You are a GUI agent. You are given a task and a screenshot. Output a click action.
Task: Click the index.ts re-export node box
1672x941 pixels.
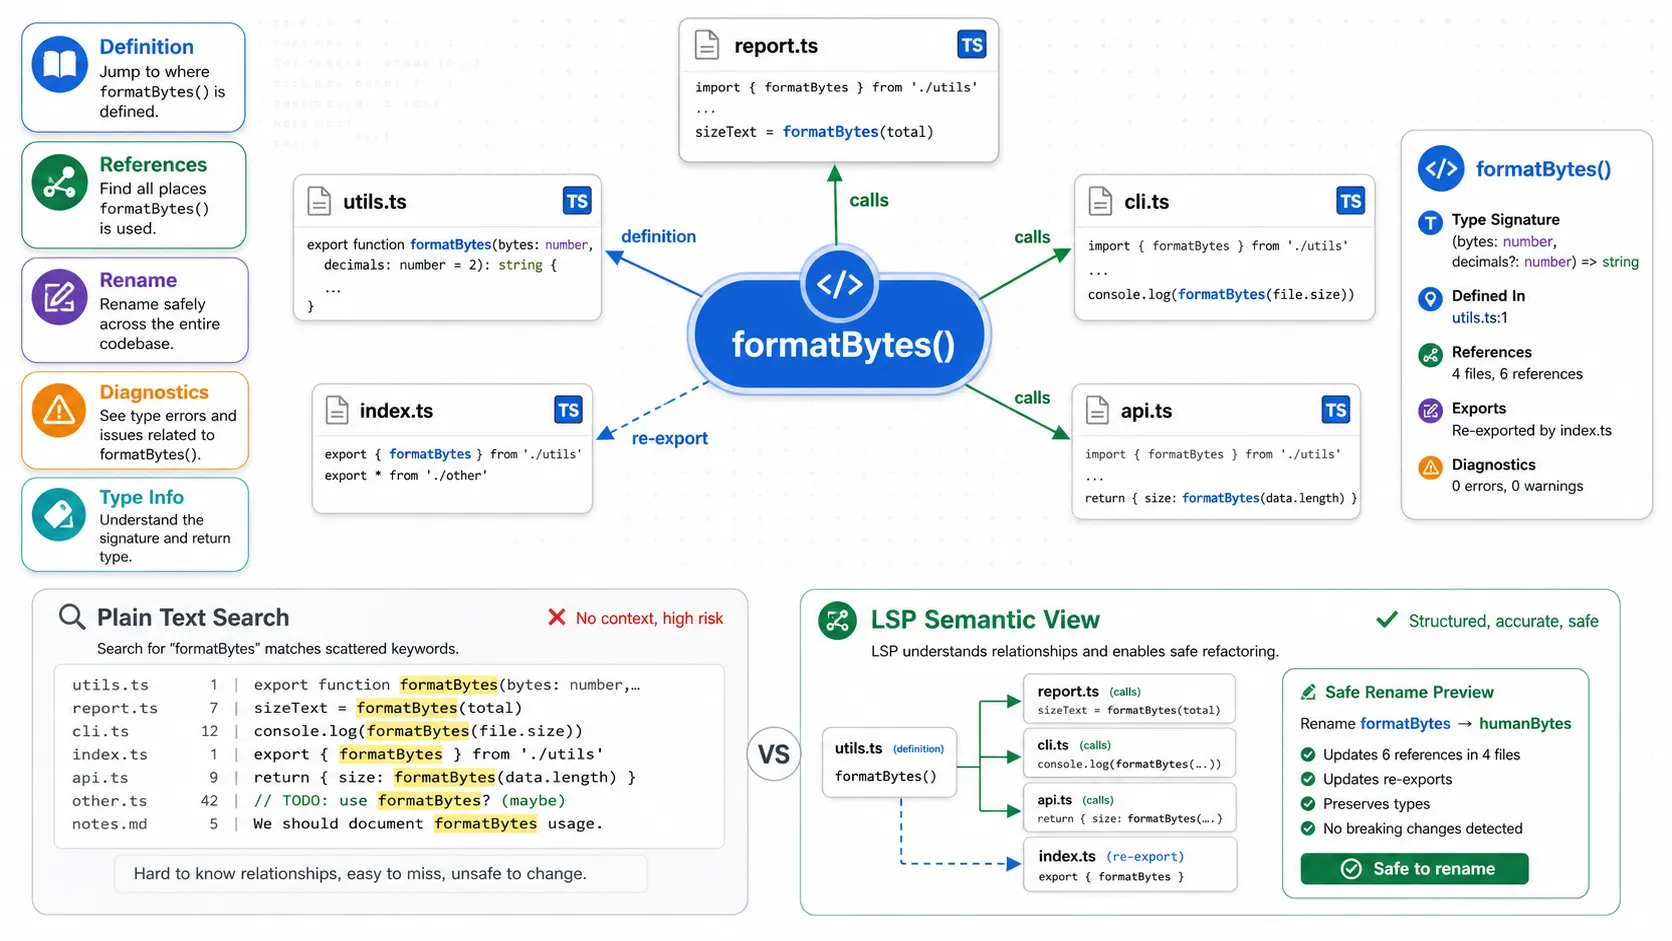click(x=1130, y=865)
